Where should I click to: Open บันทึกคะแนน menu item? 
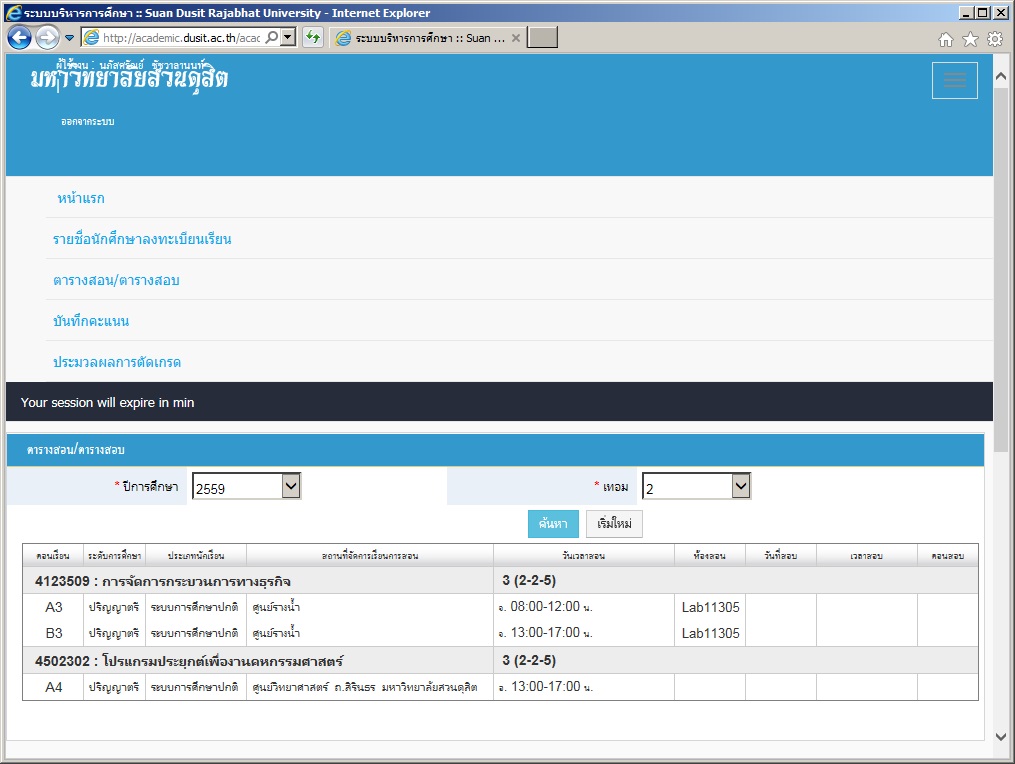point(91,321)
